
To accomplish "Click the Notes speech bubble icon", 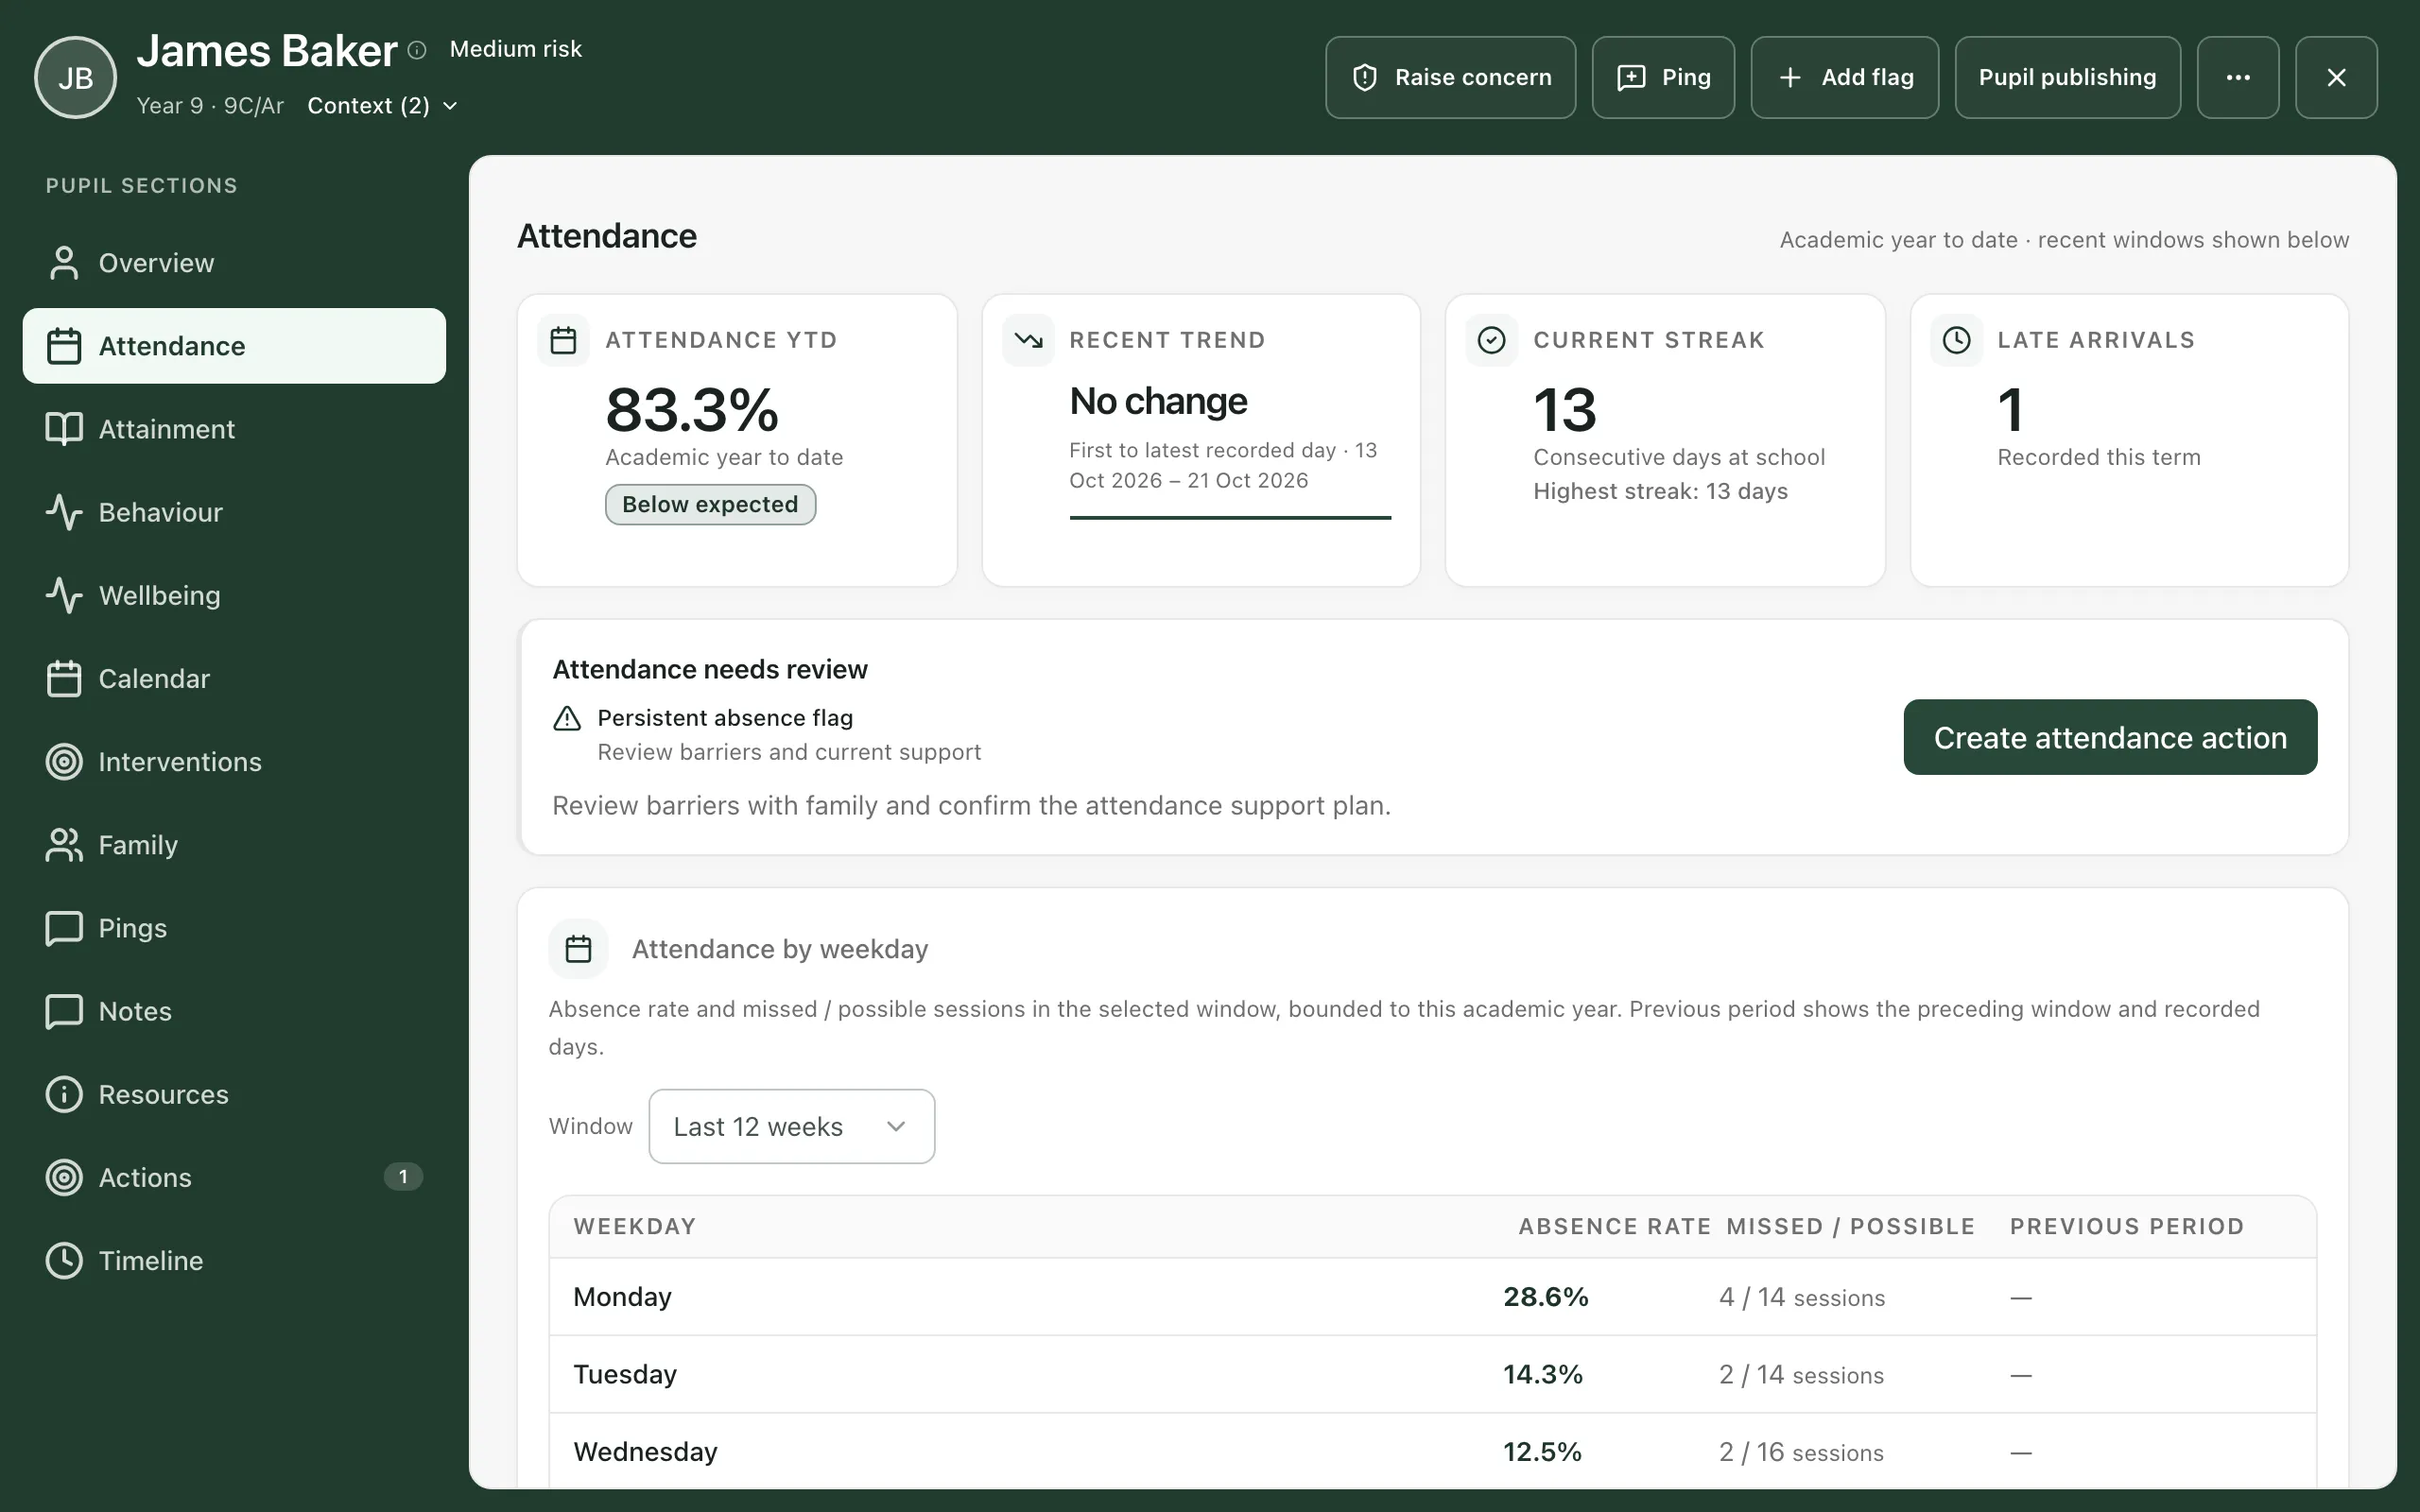I will click(x=64, y=1011).
